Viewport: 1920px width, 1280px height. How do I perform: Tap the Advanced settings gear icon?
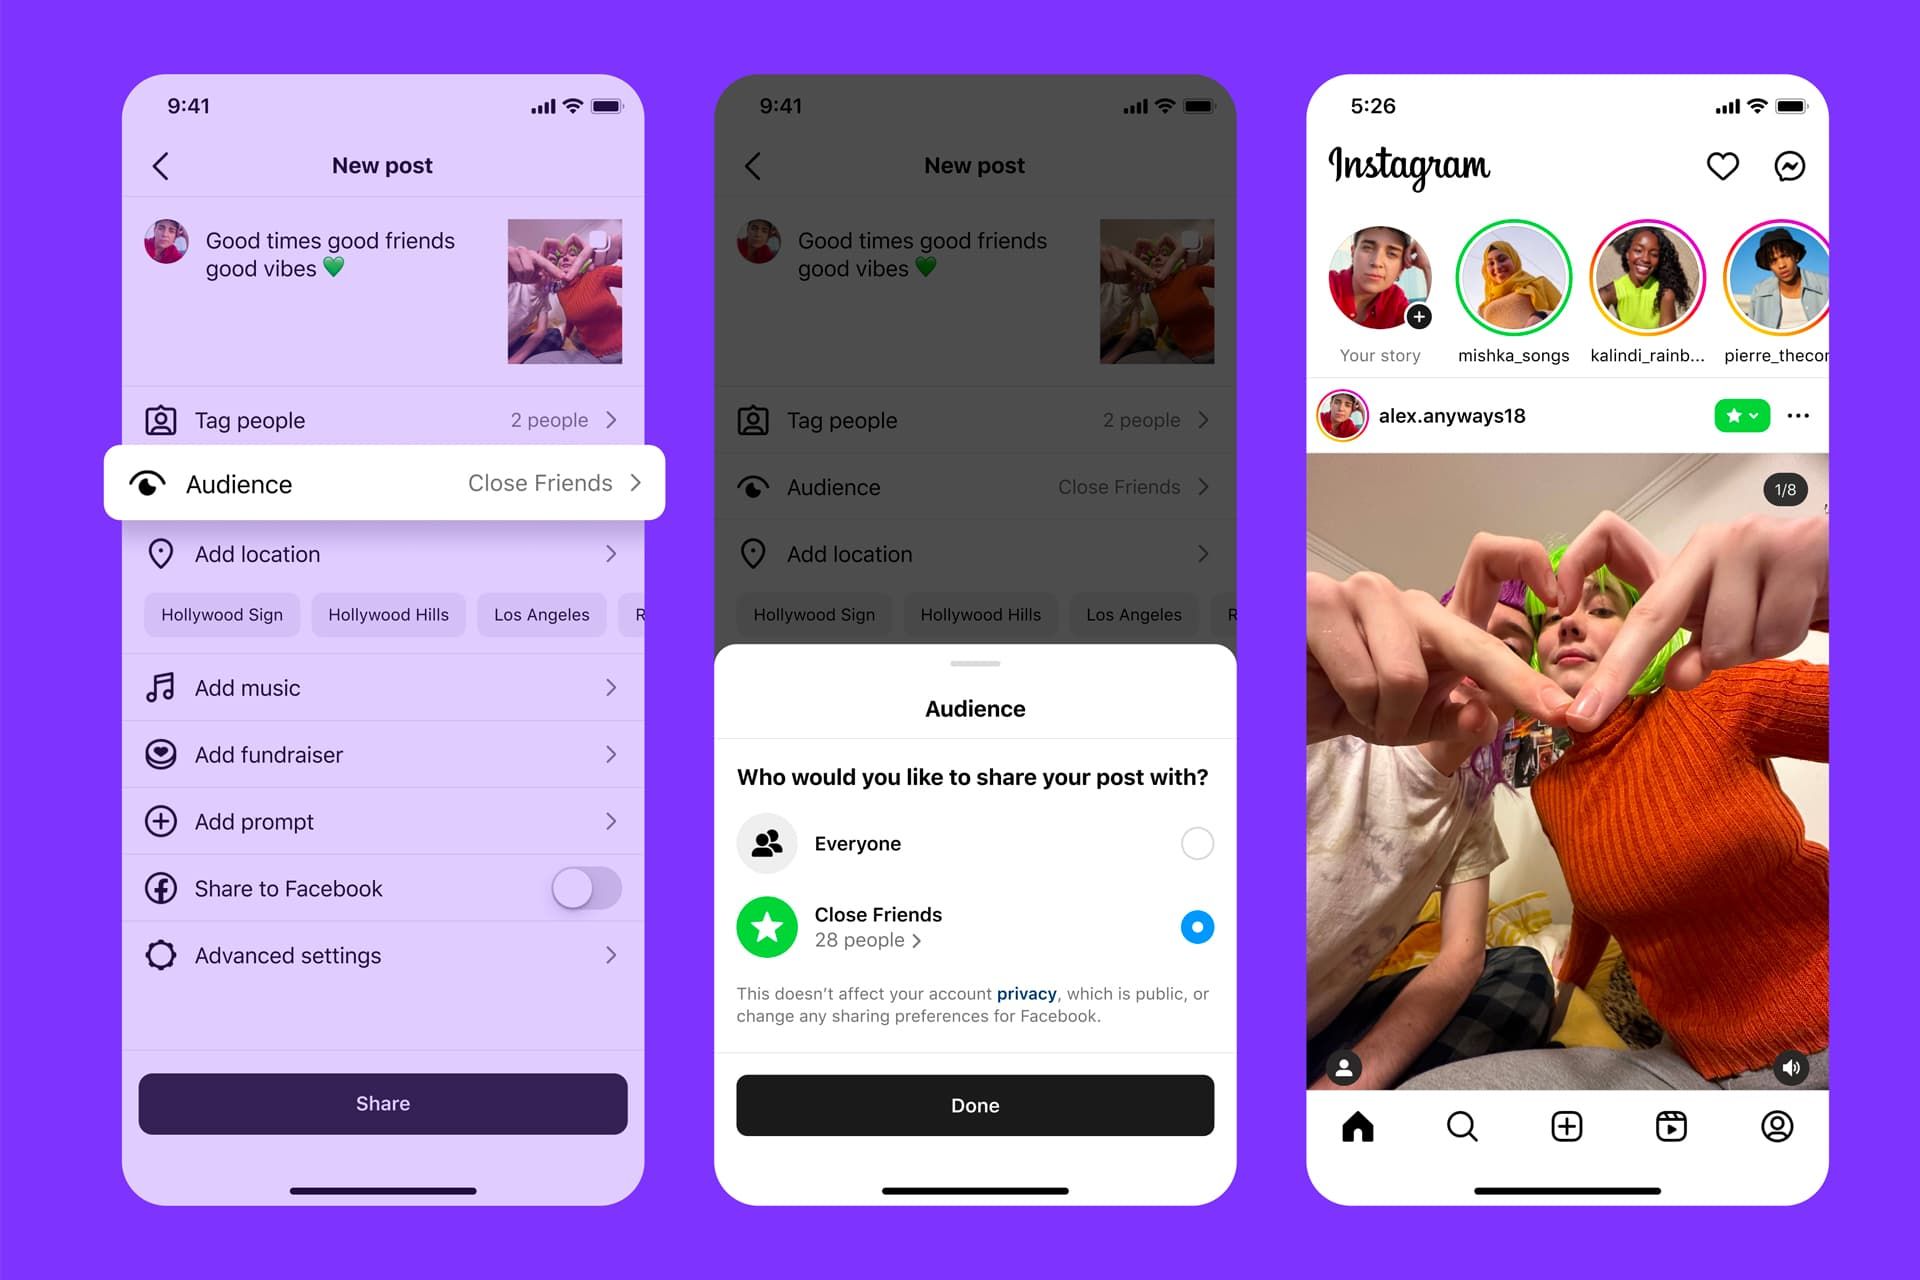[160, 953]
